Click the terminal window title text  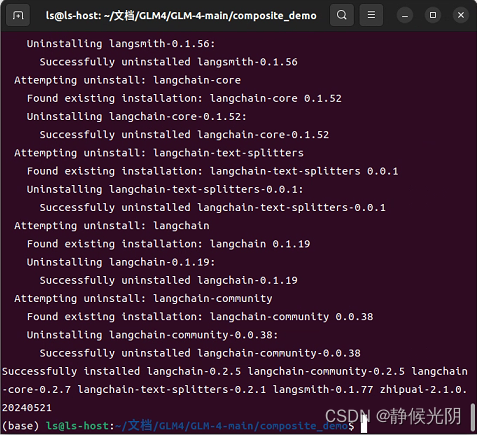181,15
